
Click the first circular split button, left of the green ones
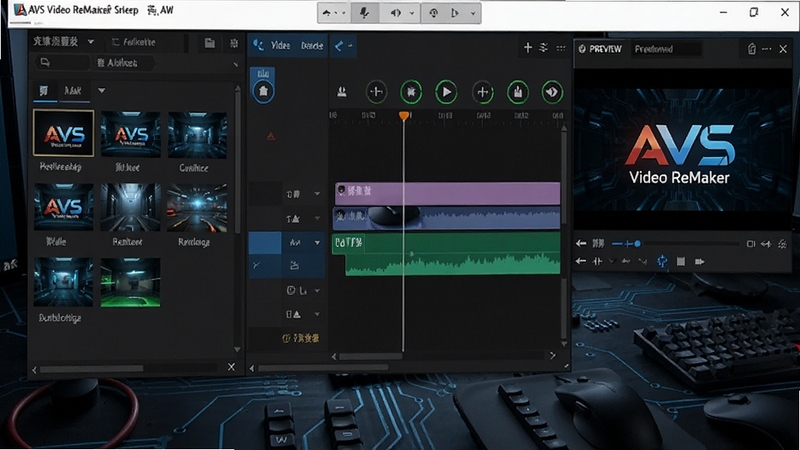tap(377, 92)
